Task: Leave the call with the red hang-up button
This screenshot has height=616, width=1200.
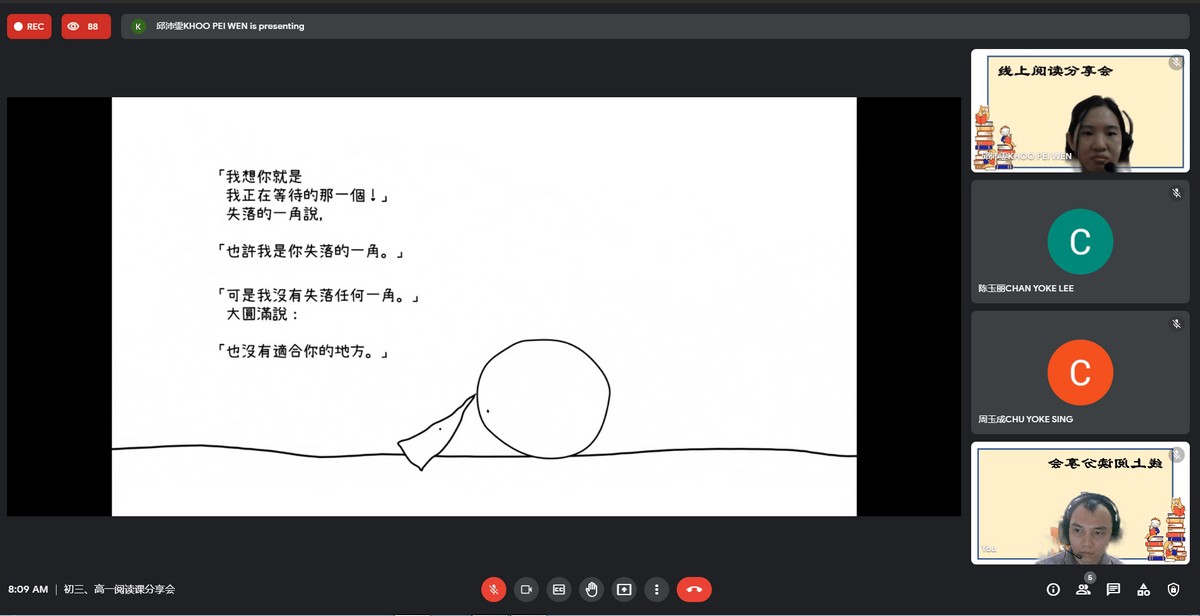Action: (694, 589)
